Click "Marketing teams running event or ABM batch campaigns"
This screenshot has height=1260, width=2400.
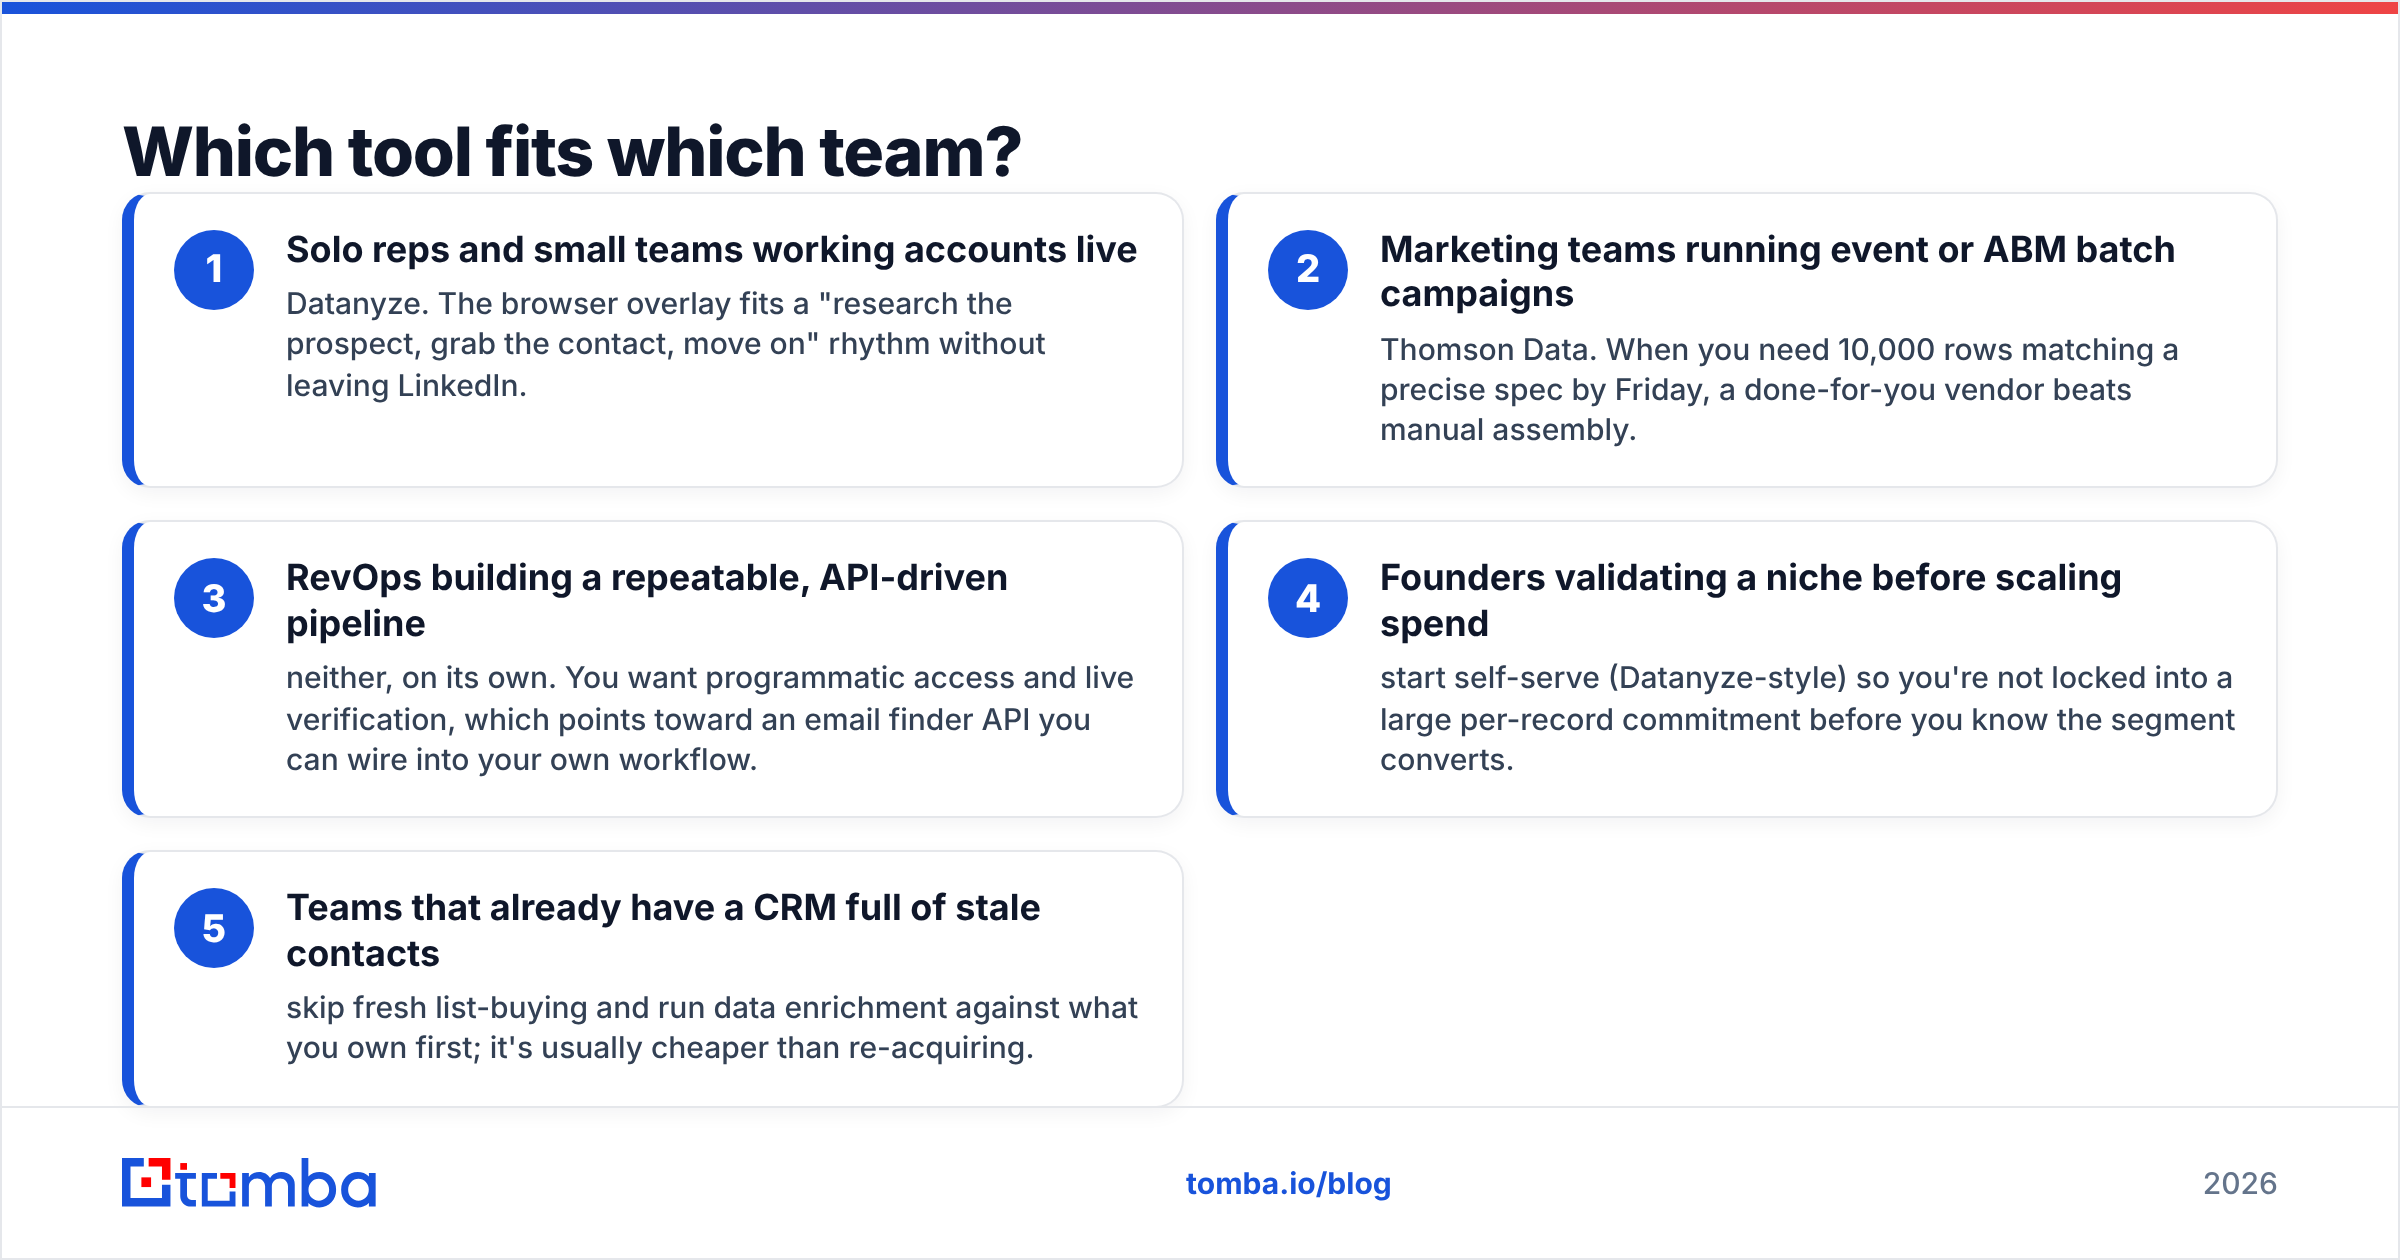pos(1777,271)
